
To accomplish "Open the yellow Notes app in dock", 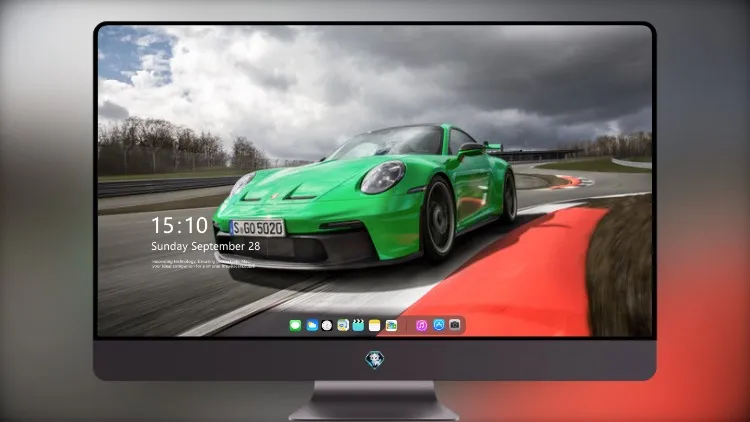I will [x=375, y=326].
